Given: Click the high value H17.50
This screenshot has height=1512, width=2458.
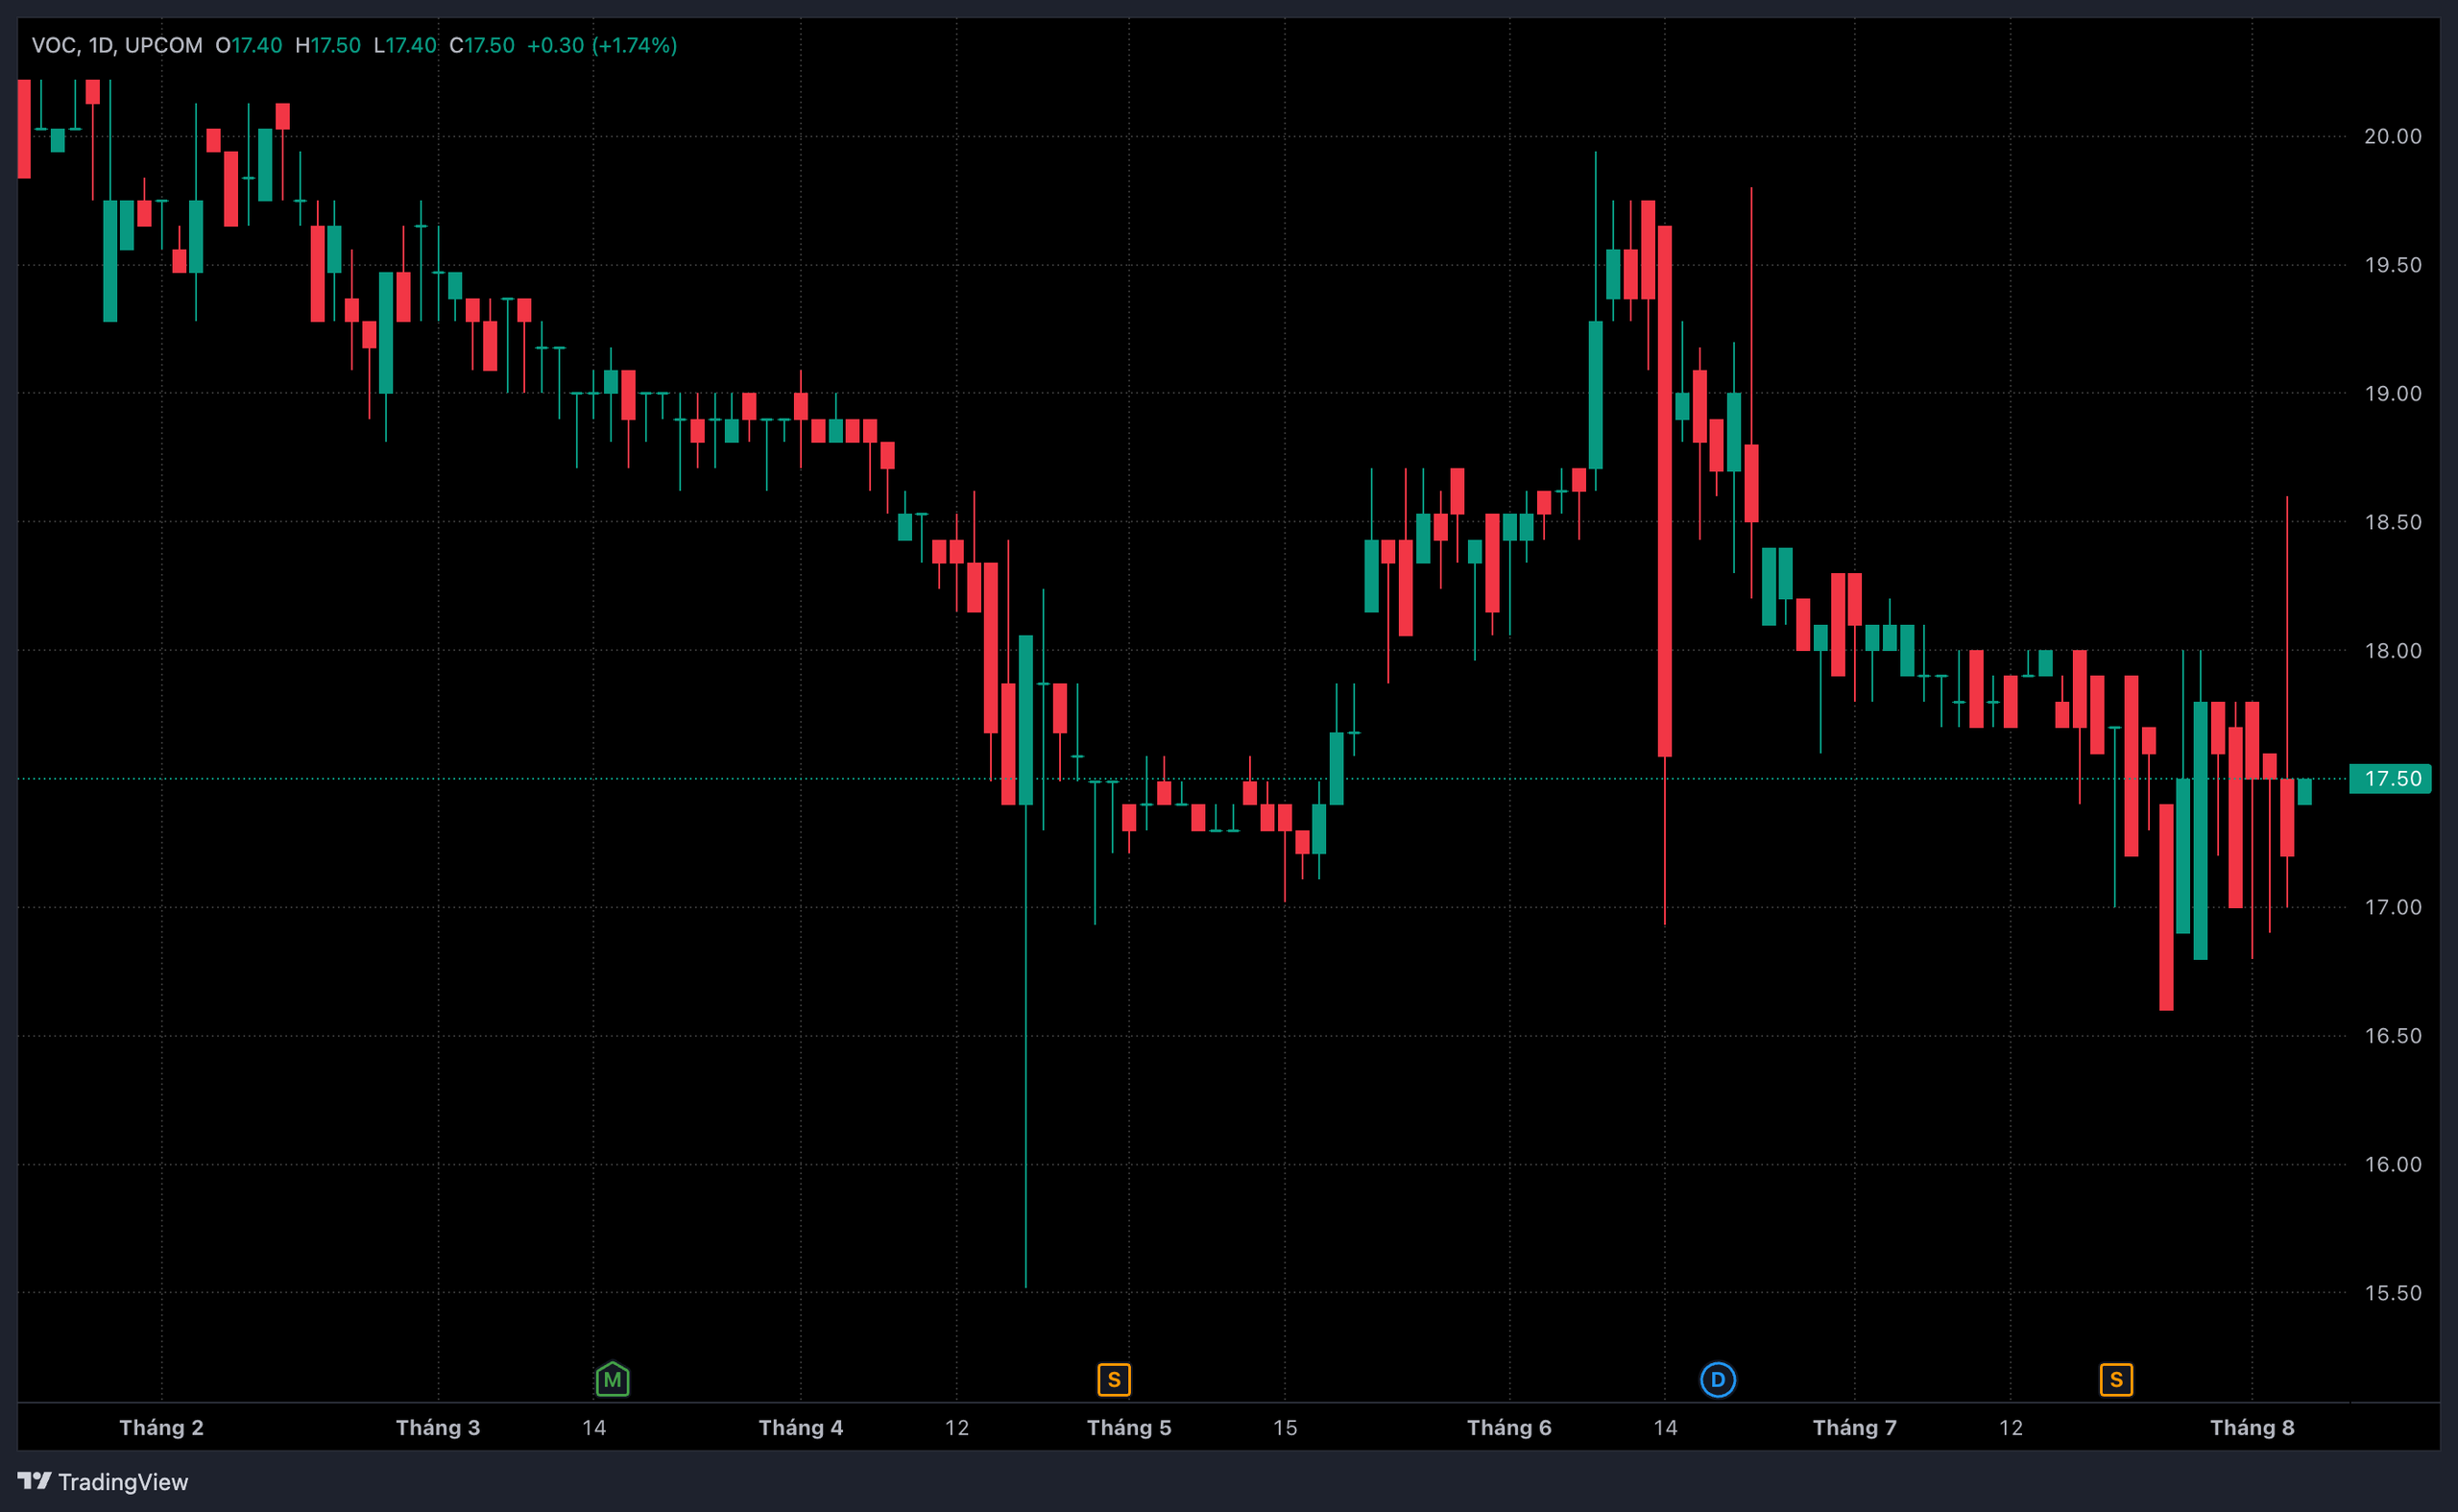Looking at the screenshot, I should click(x=328, y=45).
